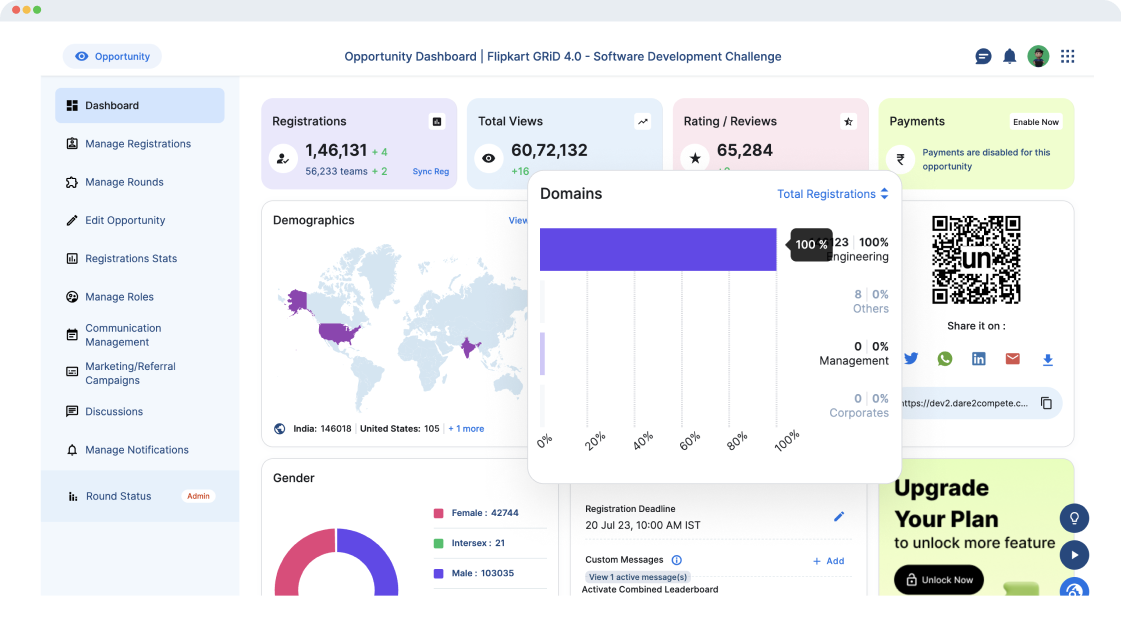Image resolution: width=1122 pixels, height=626 pixels.
Task: Share via email icon
Action: [1013, 358]
